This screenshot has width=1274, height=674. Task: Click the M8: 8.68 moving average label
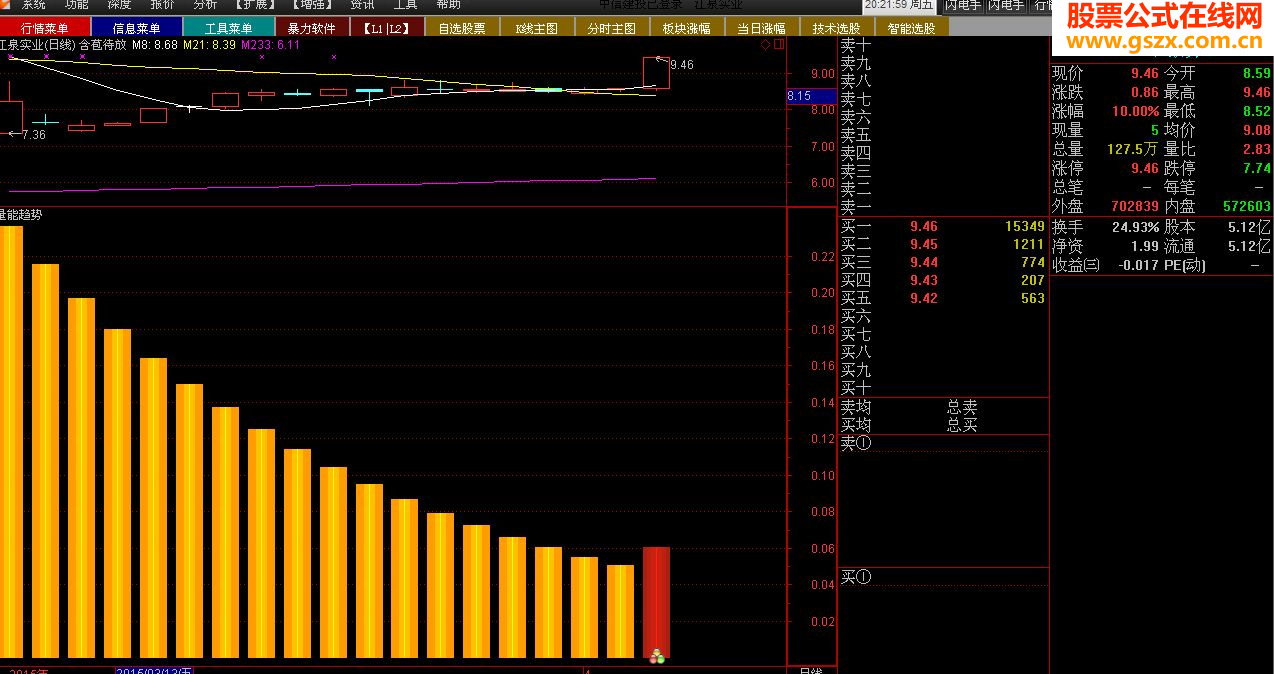(x=155, y=45)
